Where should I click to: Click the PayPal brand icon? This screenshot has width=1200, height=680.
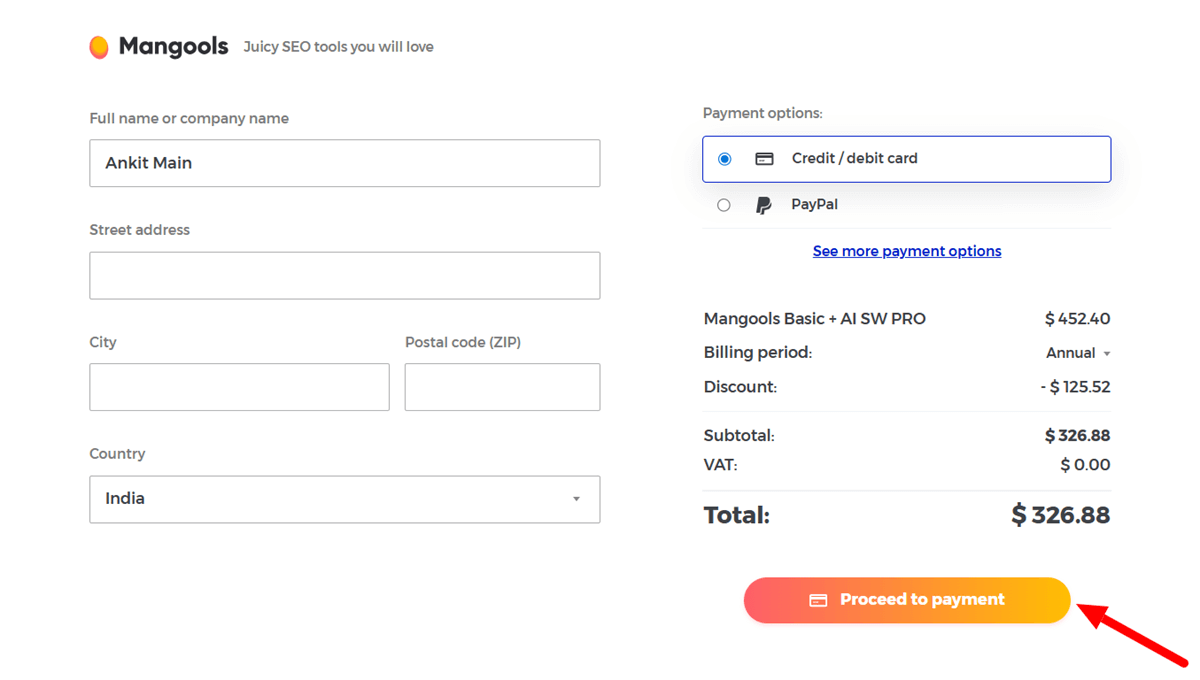(763, 204)
